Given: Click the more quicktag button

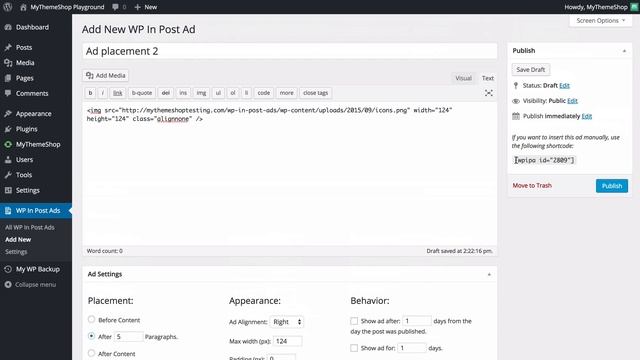Looking at the screenshot, I should [287, 93].
